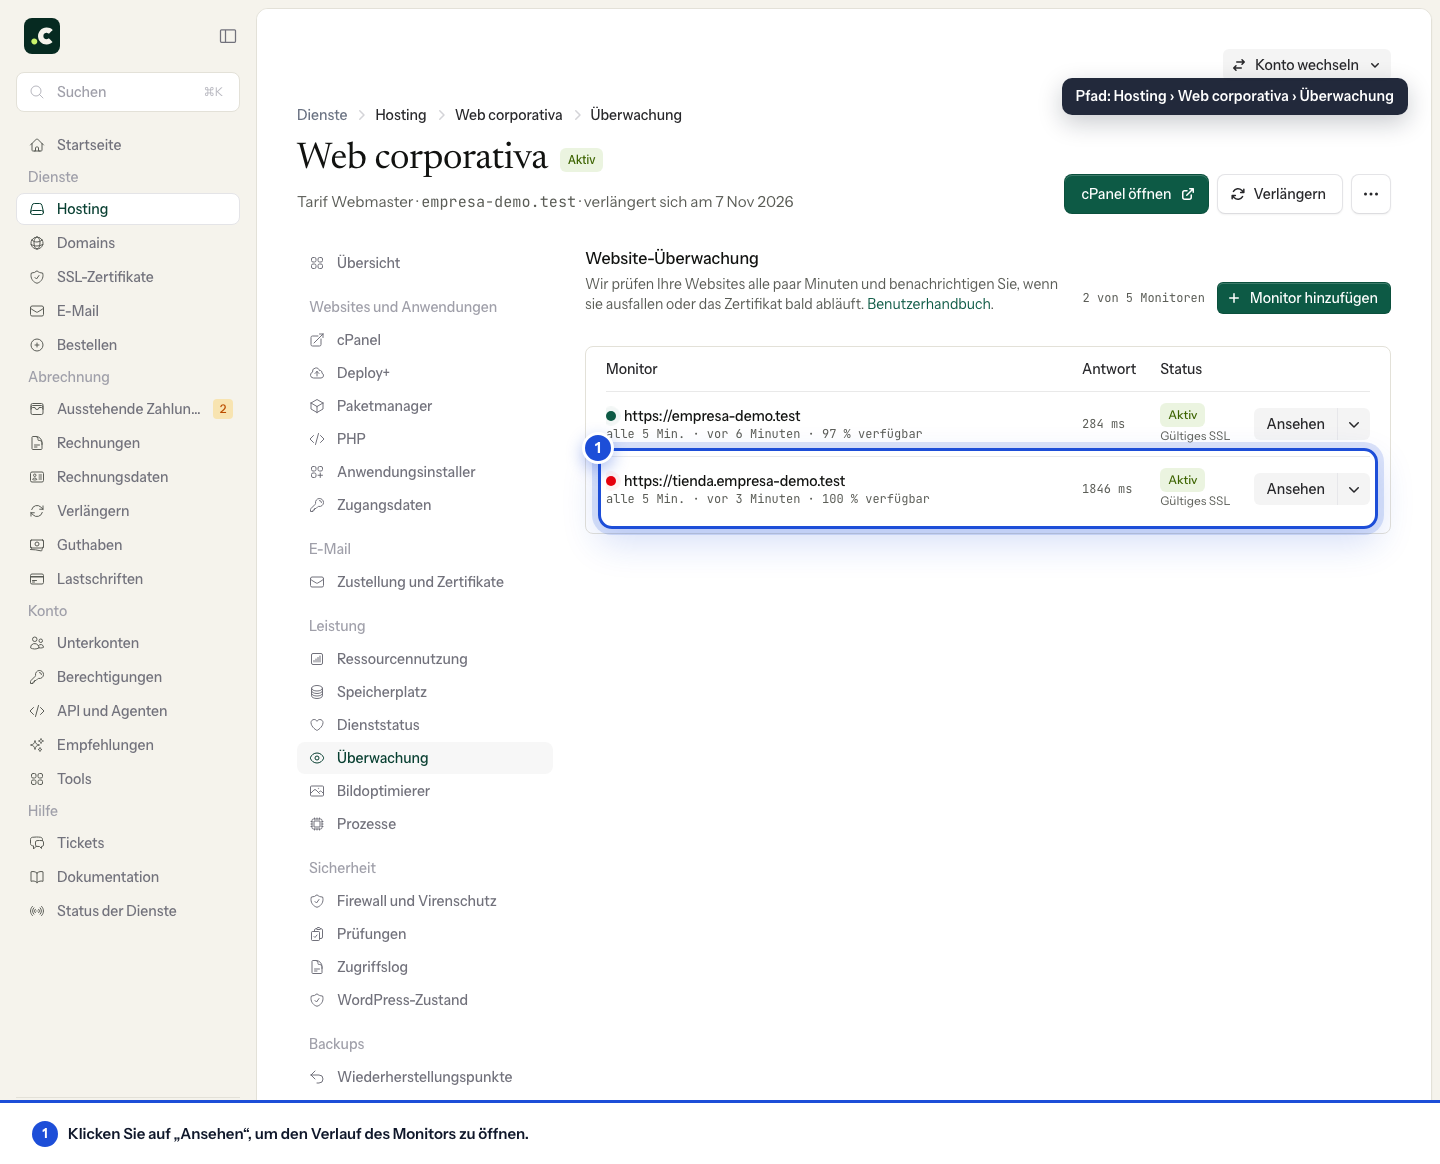The height and width of the screenshot is (1164, 1440).
Task: Click the Unterkonten users icon
Action: coord(37,643)
